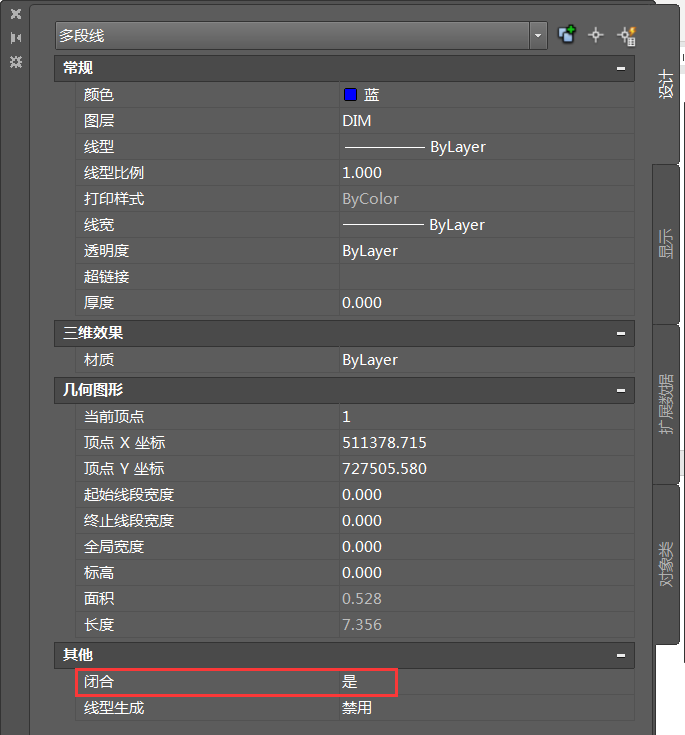
Task: Select the 打印样式 property label
Action: pyautogui.click(x=114, y=199)
